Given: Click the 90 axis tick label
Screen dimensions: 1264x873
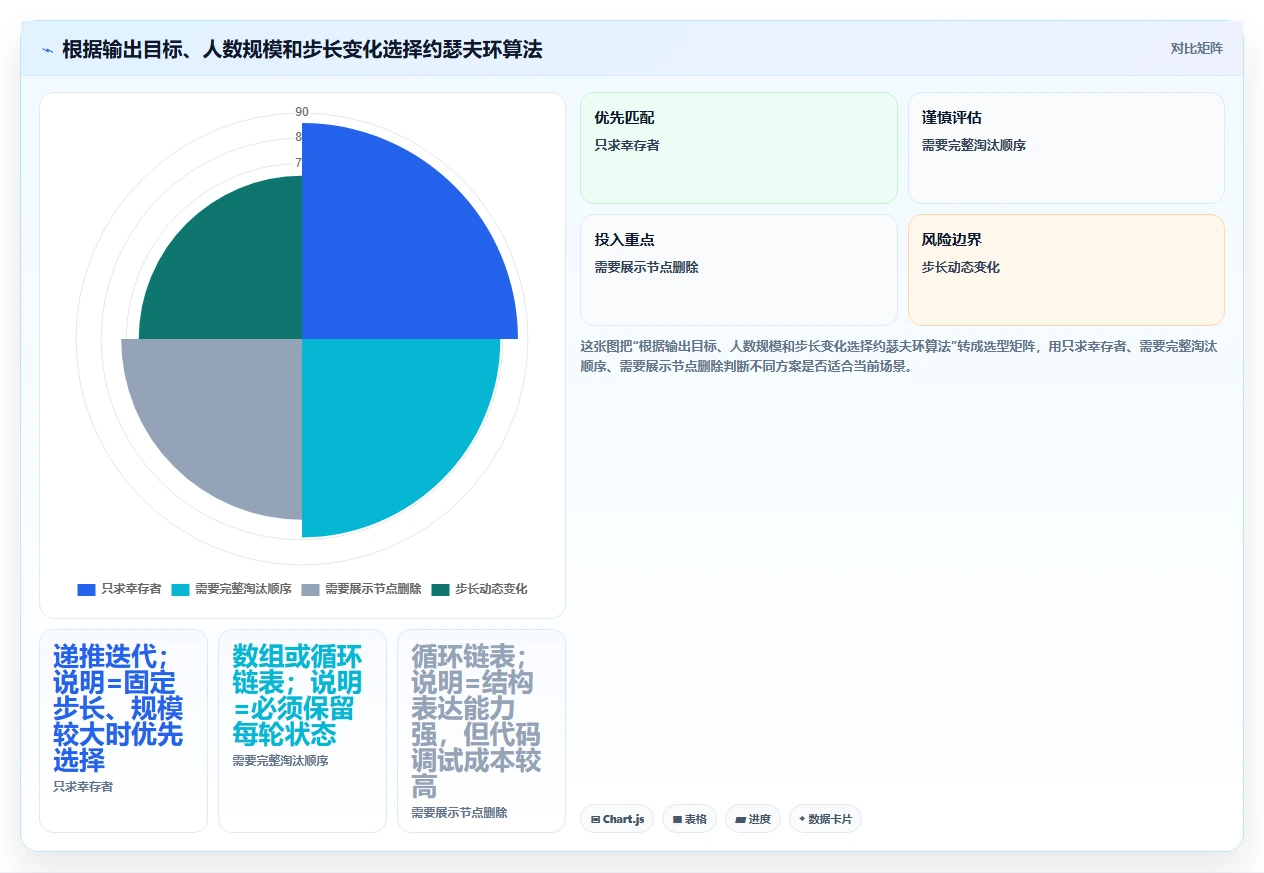Looking at the screenshot, I should point(302,111).
